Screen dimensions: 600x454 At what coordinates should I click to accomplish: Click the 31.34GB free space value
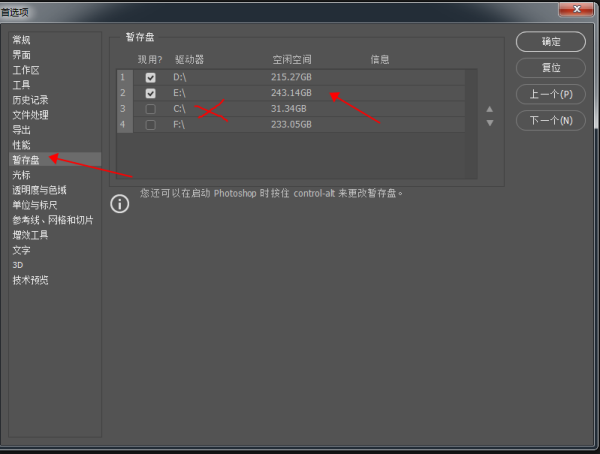click(x=289, y=109)
